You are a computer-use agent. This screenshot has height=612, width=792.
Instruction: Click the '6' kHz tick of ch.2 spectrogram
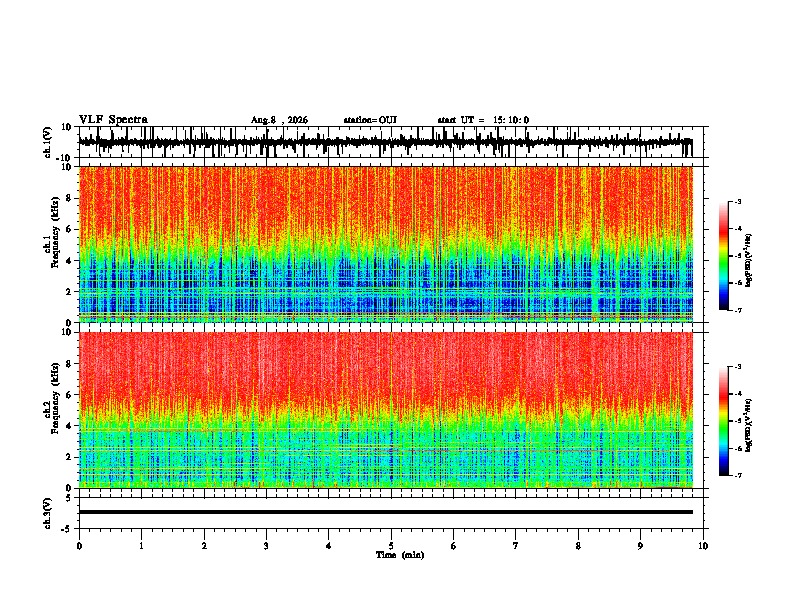[70, 395]
